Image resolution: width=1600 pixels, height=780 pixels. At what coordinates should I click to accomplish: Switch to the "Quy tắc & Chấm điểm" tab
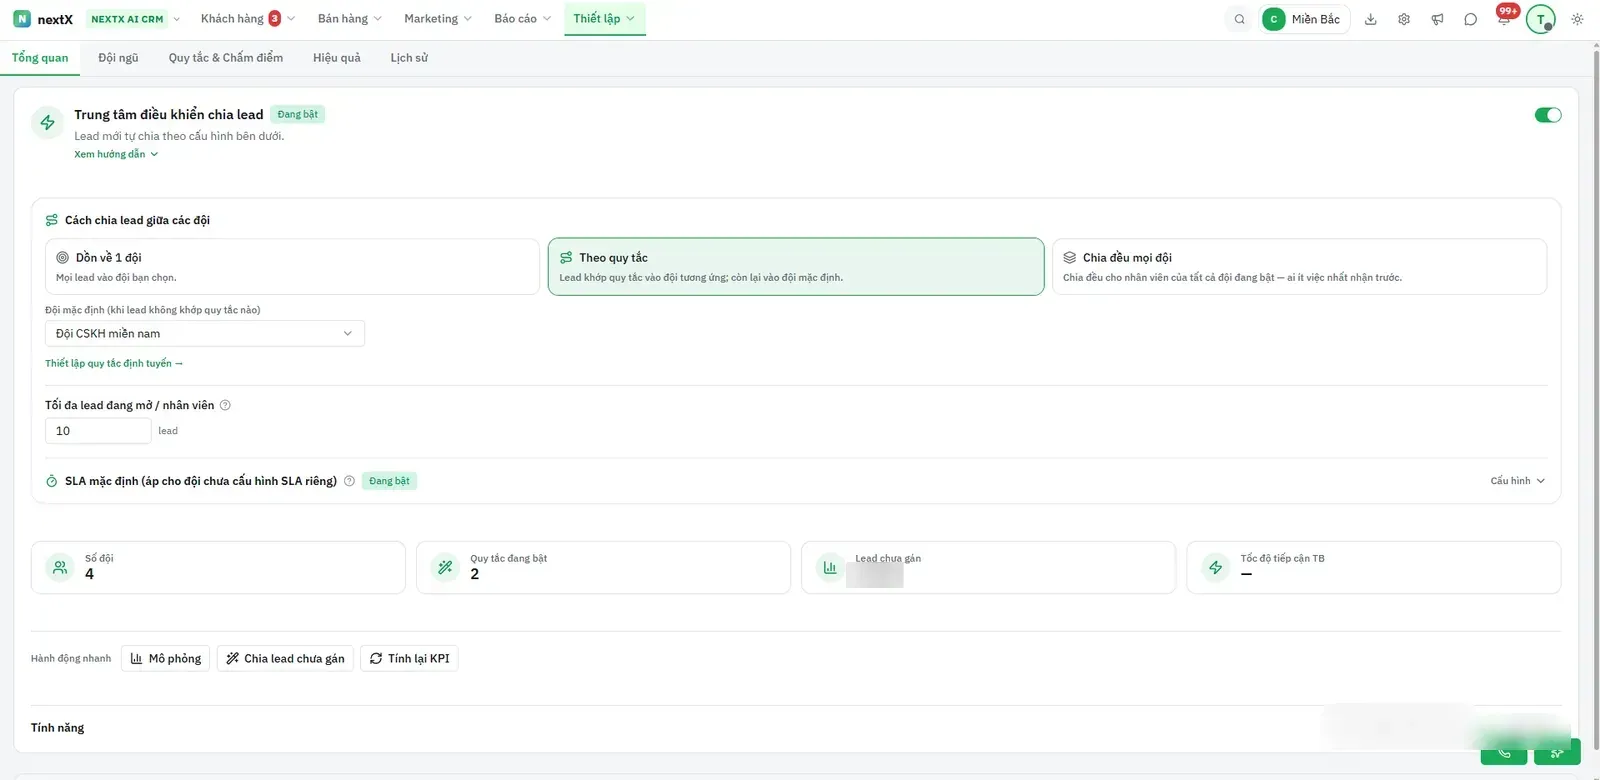click(226, 58)
